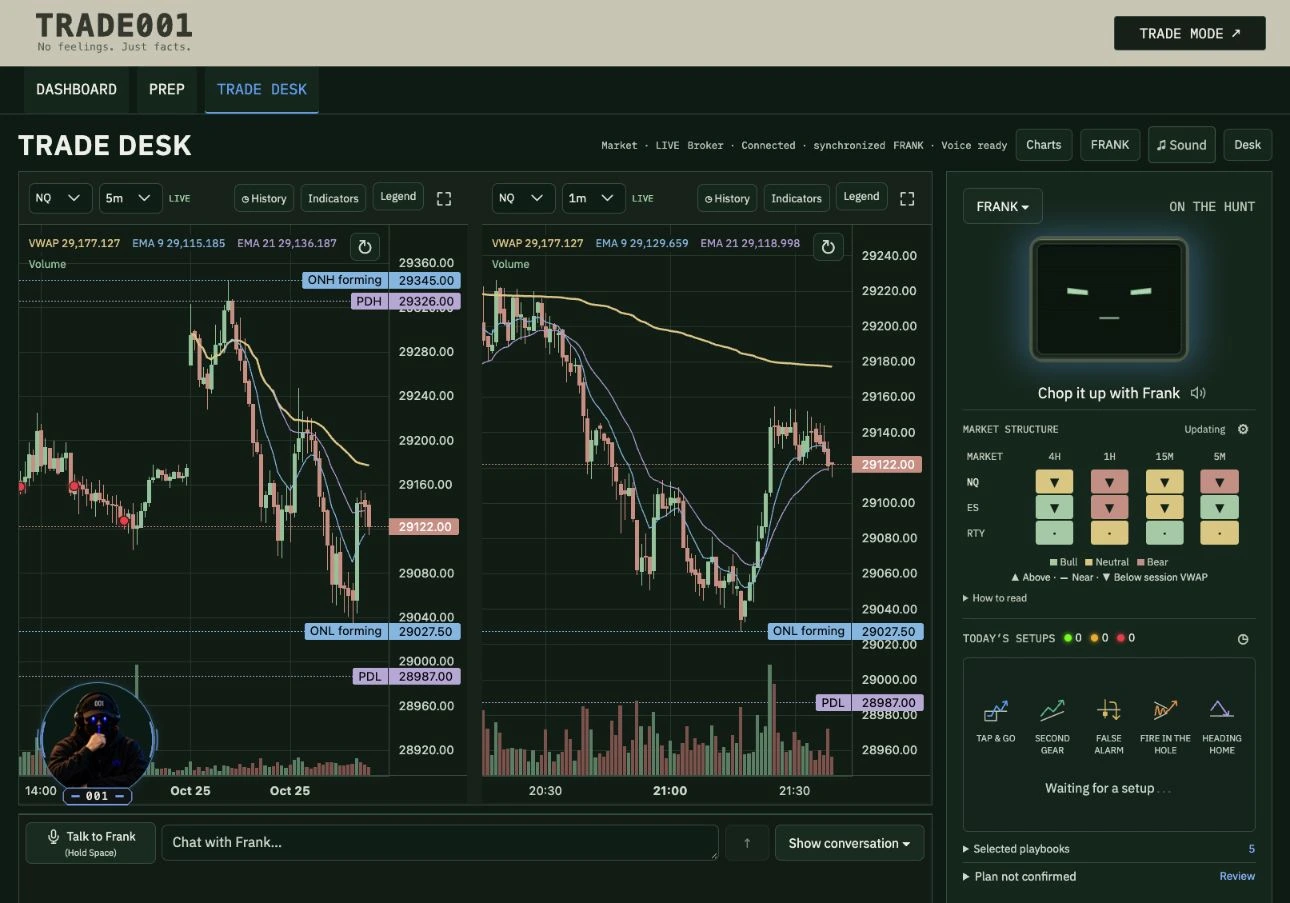This screenshot has width=1290, height=903.
Task: Reset the 5m chart view with refresh icon
Action: click(365, 247)
